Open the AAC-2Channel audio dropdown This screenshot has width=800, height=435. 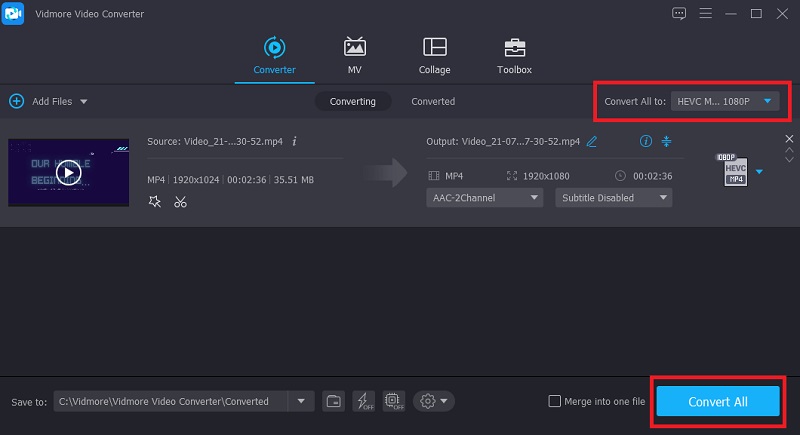485,198
